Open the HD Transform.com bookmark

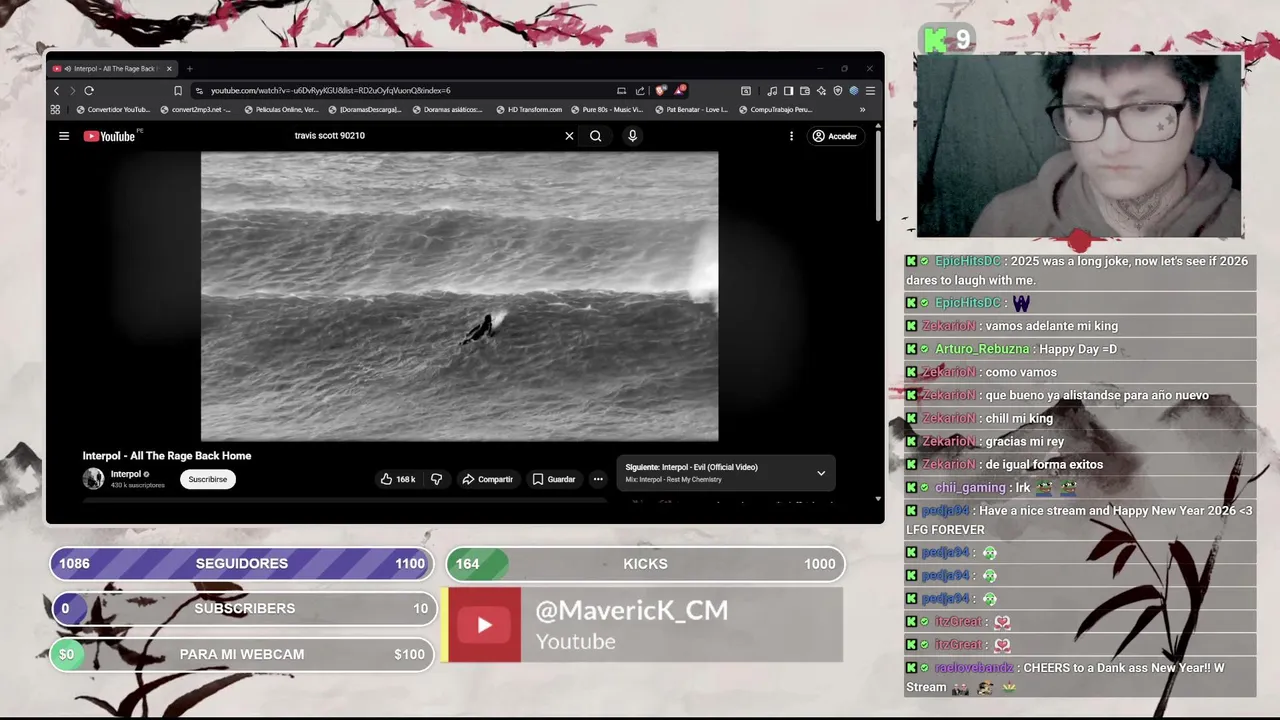[x=530, y=110]
